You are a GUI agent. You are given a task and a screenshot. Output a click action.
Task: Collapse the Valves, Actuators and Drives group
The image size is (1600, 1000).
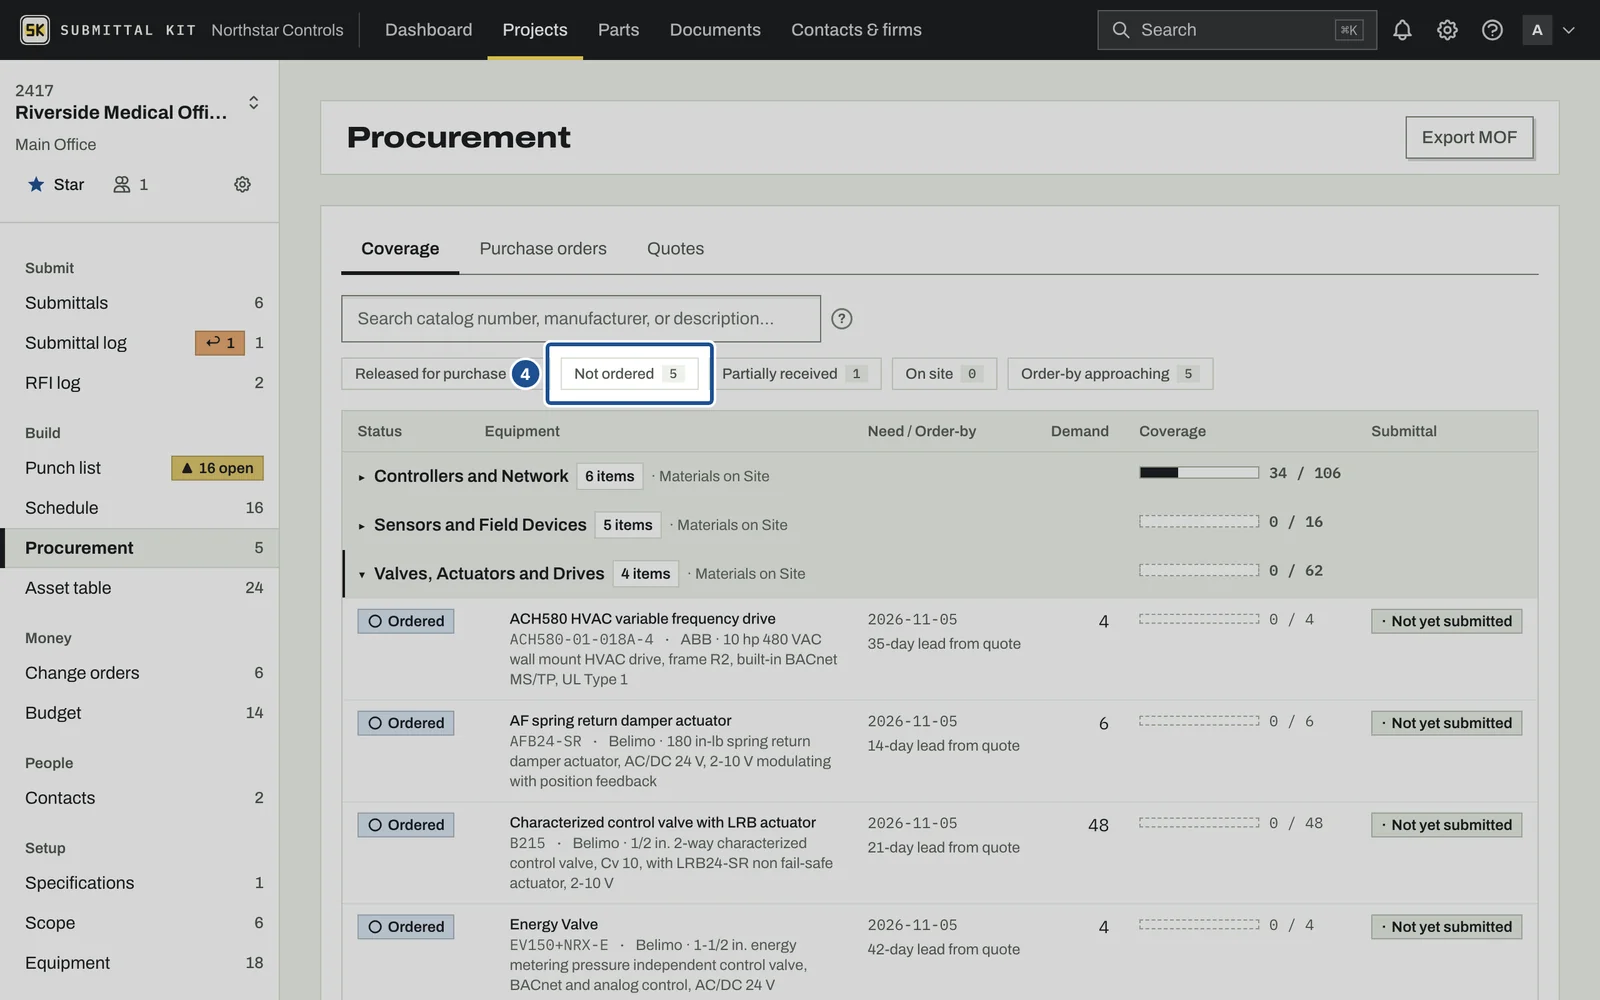[x=362, y=575]
